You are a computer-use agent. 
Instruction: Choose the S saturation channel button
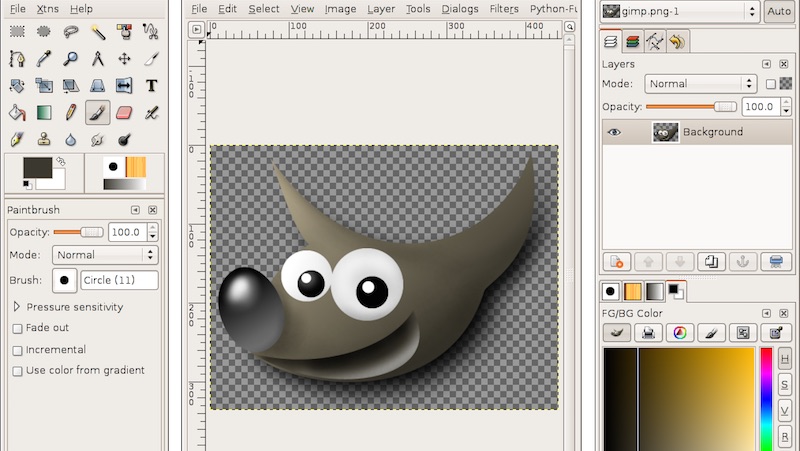coord(785,385)
